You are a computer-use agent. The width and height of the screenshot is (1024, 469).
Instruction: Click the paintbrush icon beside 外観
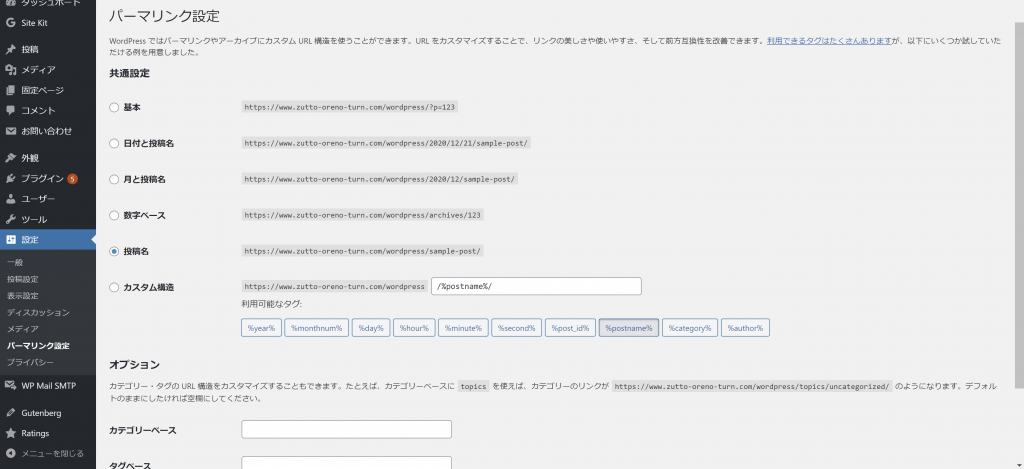pyautogui.click(x=10, y=158)
